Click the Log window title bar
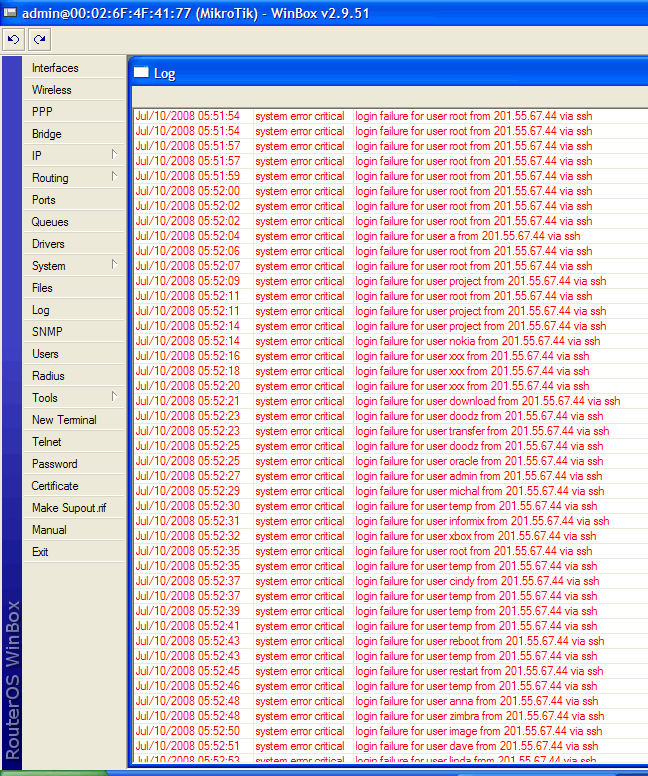The image size is (648, 776). click(389, 73)
